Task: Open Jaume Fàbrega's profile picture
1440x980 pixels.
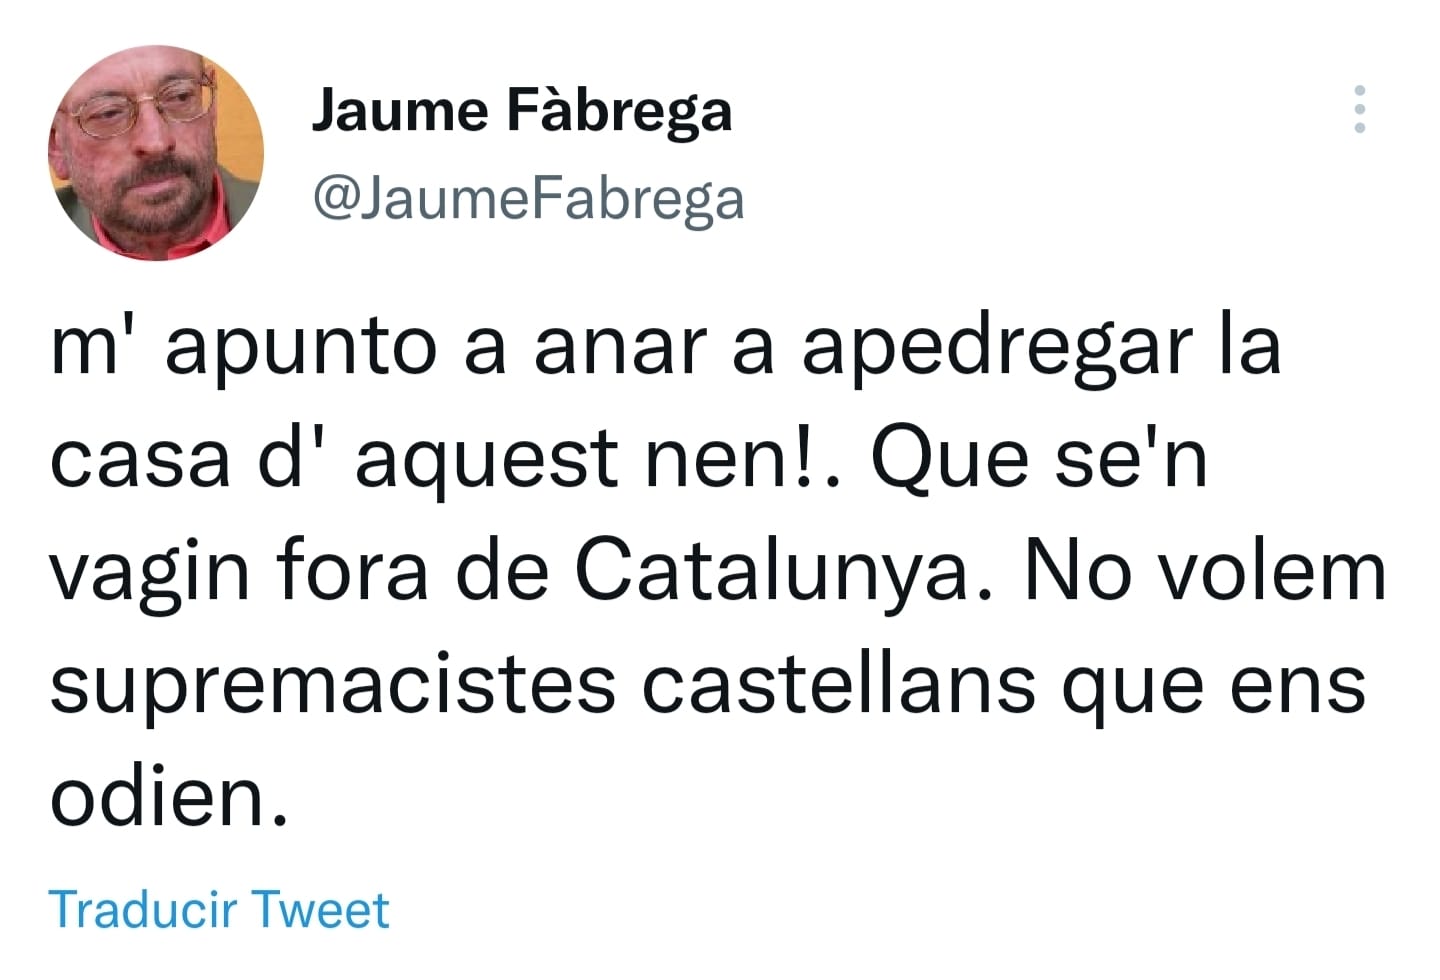Action: point(156,153)
